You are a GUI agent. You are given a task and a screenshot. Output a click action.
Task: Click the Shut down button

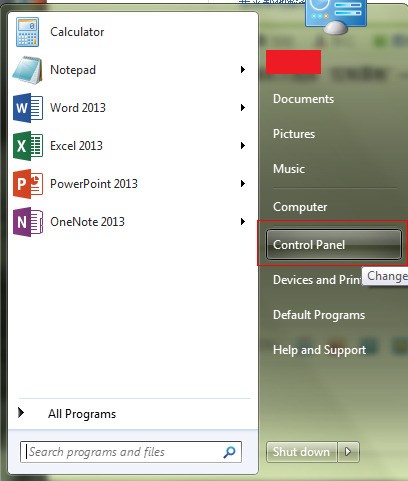[x=301, y=452]
